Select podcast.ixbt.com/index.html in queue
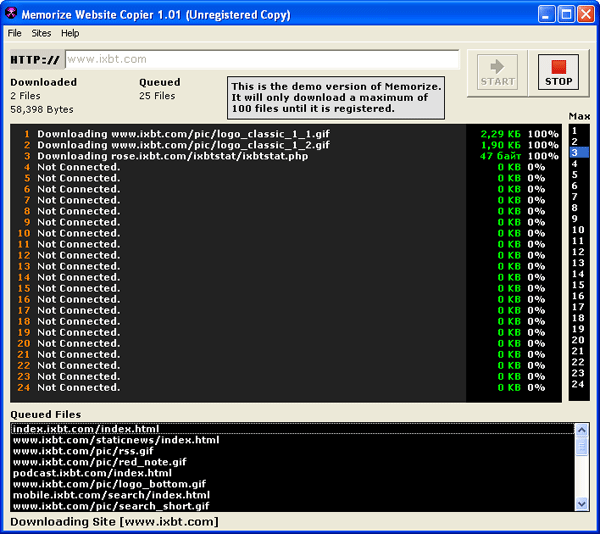The image size is (600, 534). tap(292, 473)
